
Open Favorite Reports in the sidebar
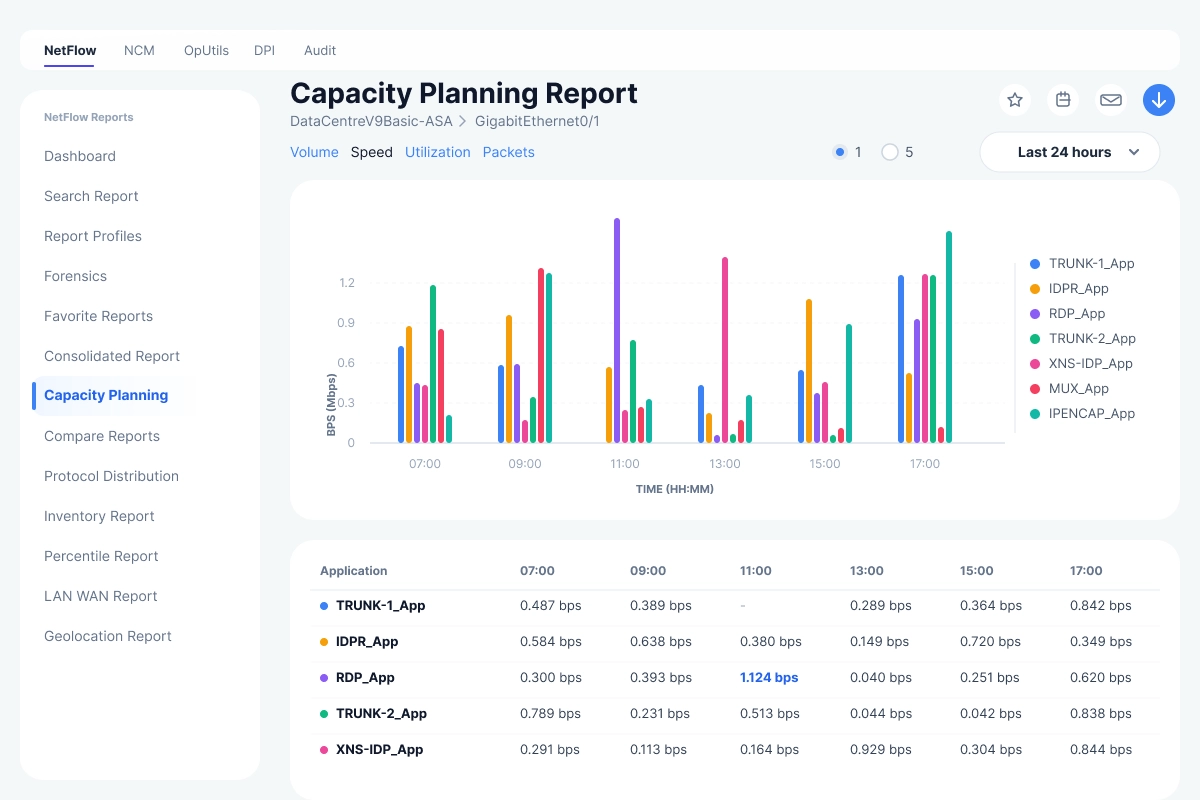98,316
